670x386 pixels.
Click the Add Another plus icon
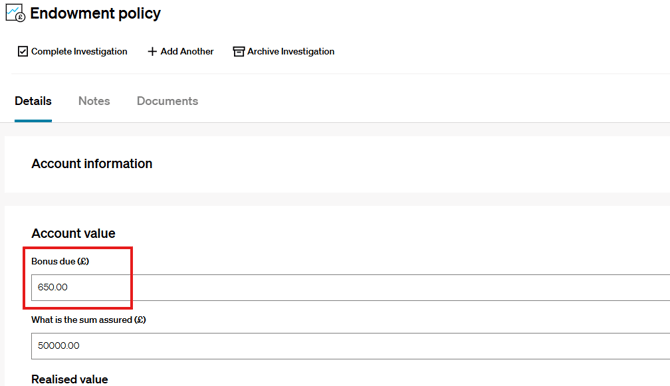152,52
